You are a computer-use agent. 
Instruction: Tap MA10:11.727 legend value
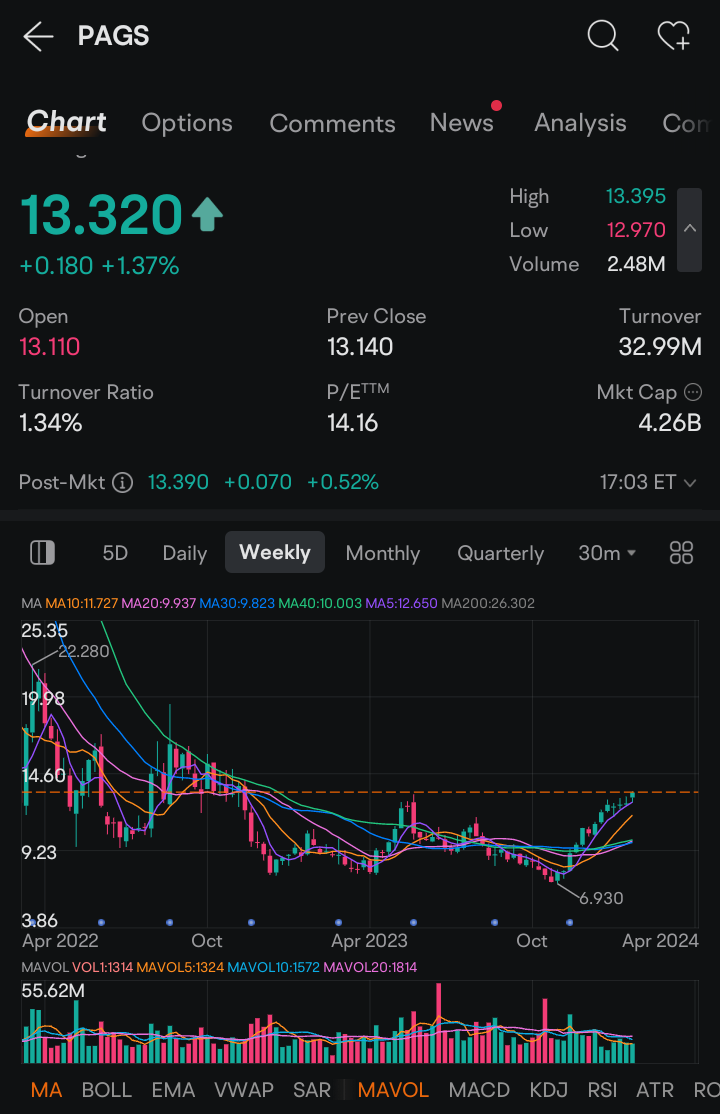[x=82, y=603]
